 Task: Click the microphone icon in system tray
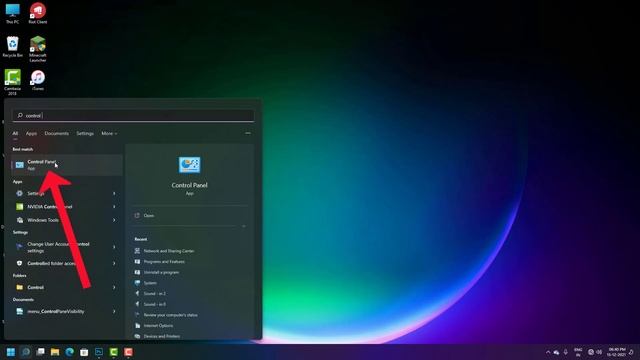(x=566, y=352)
